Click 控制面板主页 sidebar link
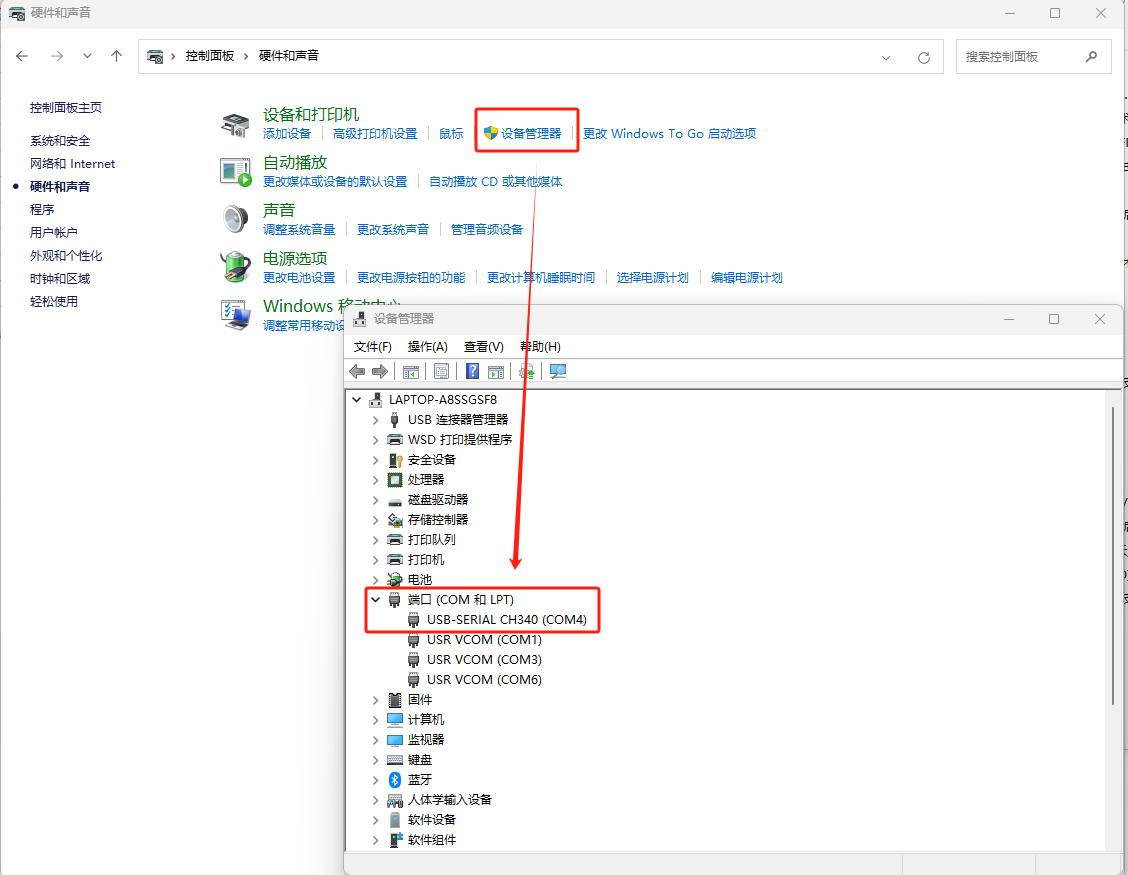Viewport: 1128px width, 875px height. pos(66,108)
